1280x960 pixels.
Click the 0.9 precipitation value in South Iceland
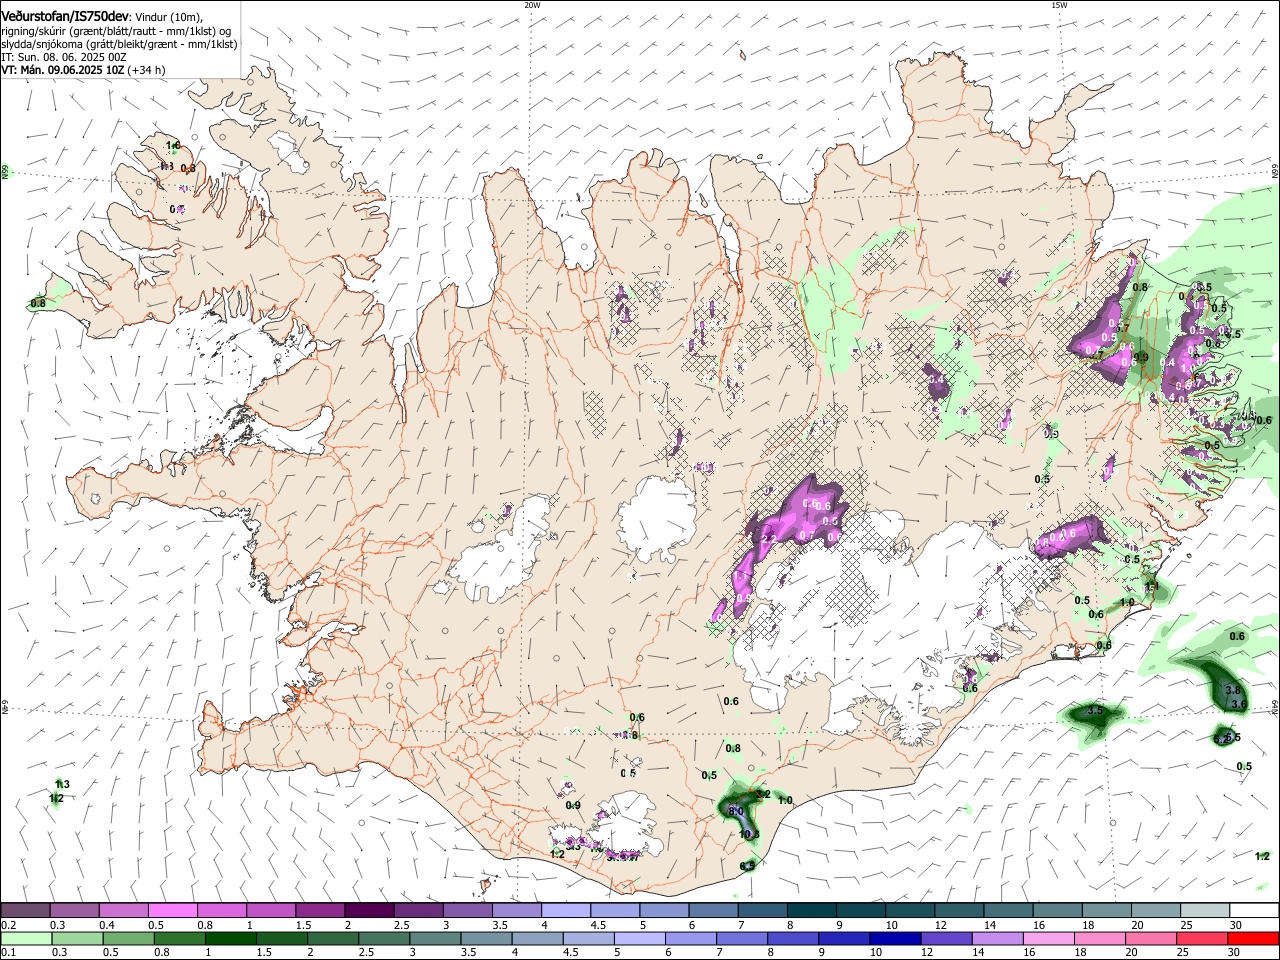(573, 806)
